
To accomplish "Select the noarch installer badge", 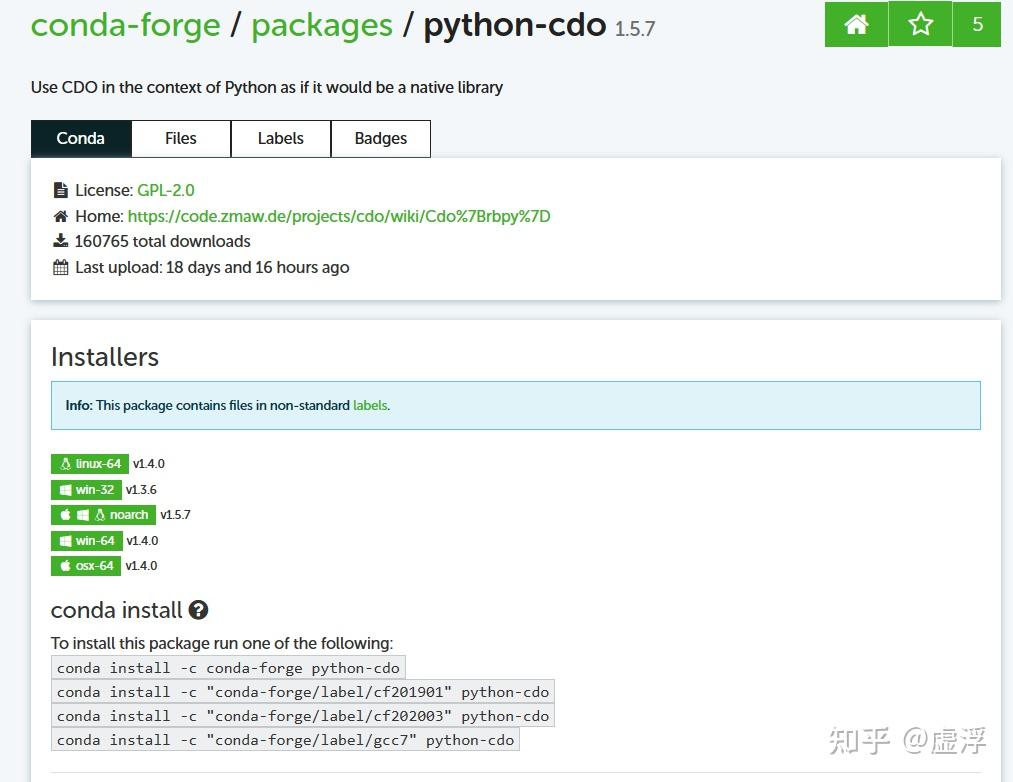I will tap(103, 514).
